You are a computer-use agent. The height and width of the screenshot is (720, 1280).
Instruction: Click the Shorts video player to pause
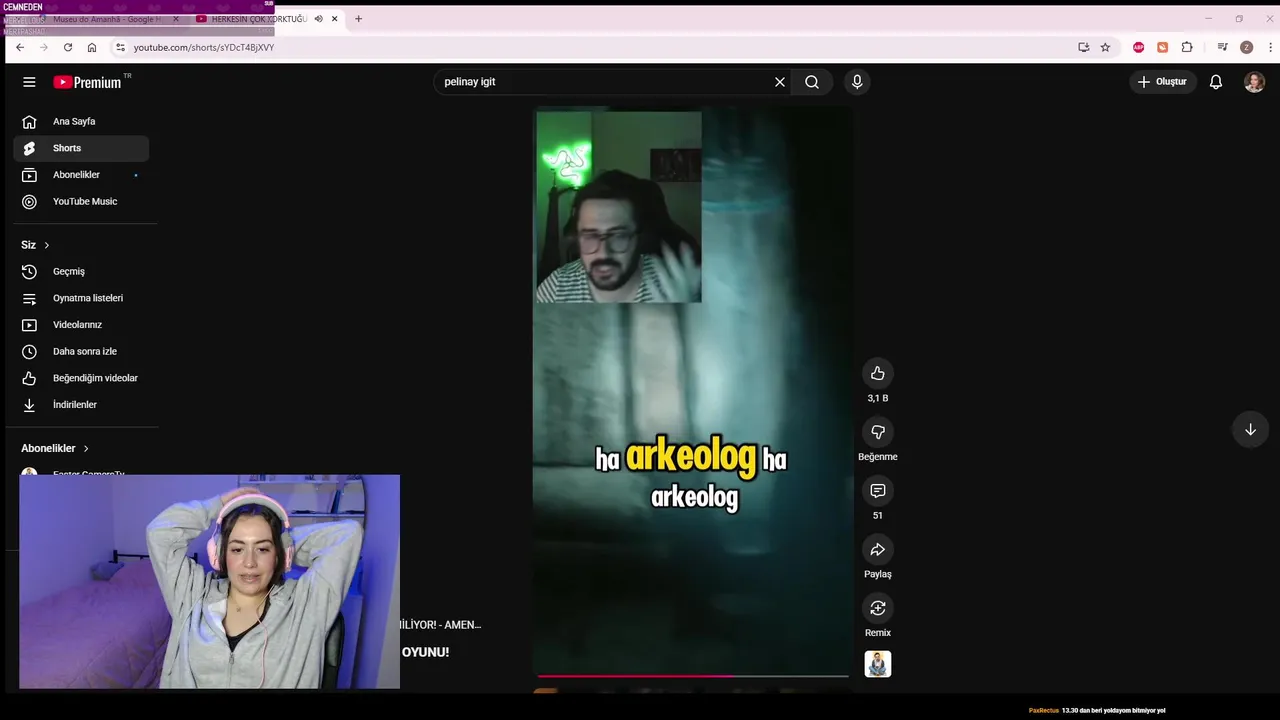click(692, 392)
